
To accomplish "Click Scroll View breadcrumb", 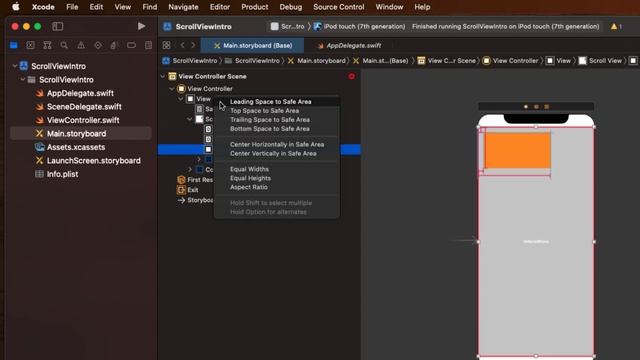I will point(600,61).
